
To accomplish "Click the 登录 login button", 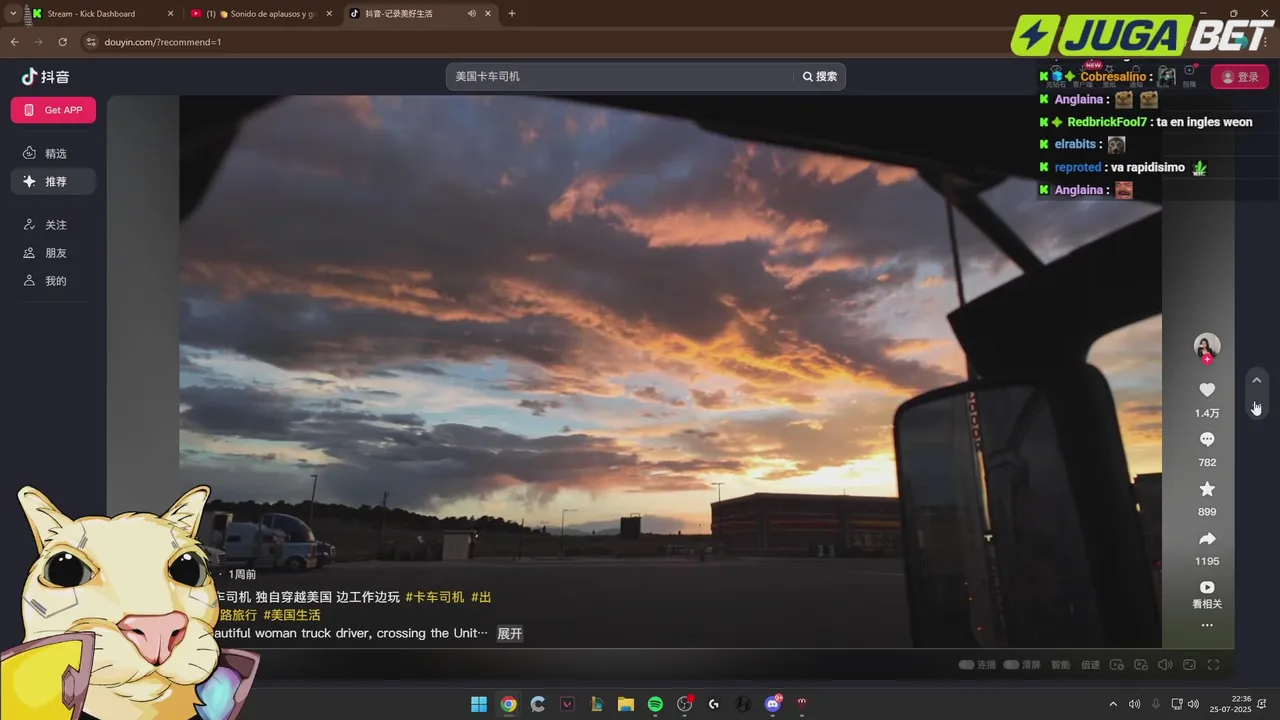I will [x=1240, y=77].
